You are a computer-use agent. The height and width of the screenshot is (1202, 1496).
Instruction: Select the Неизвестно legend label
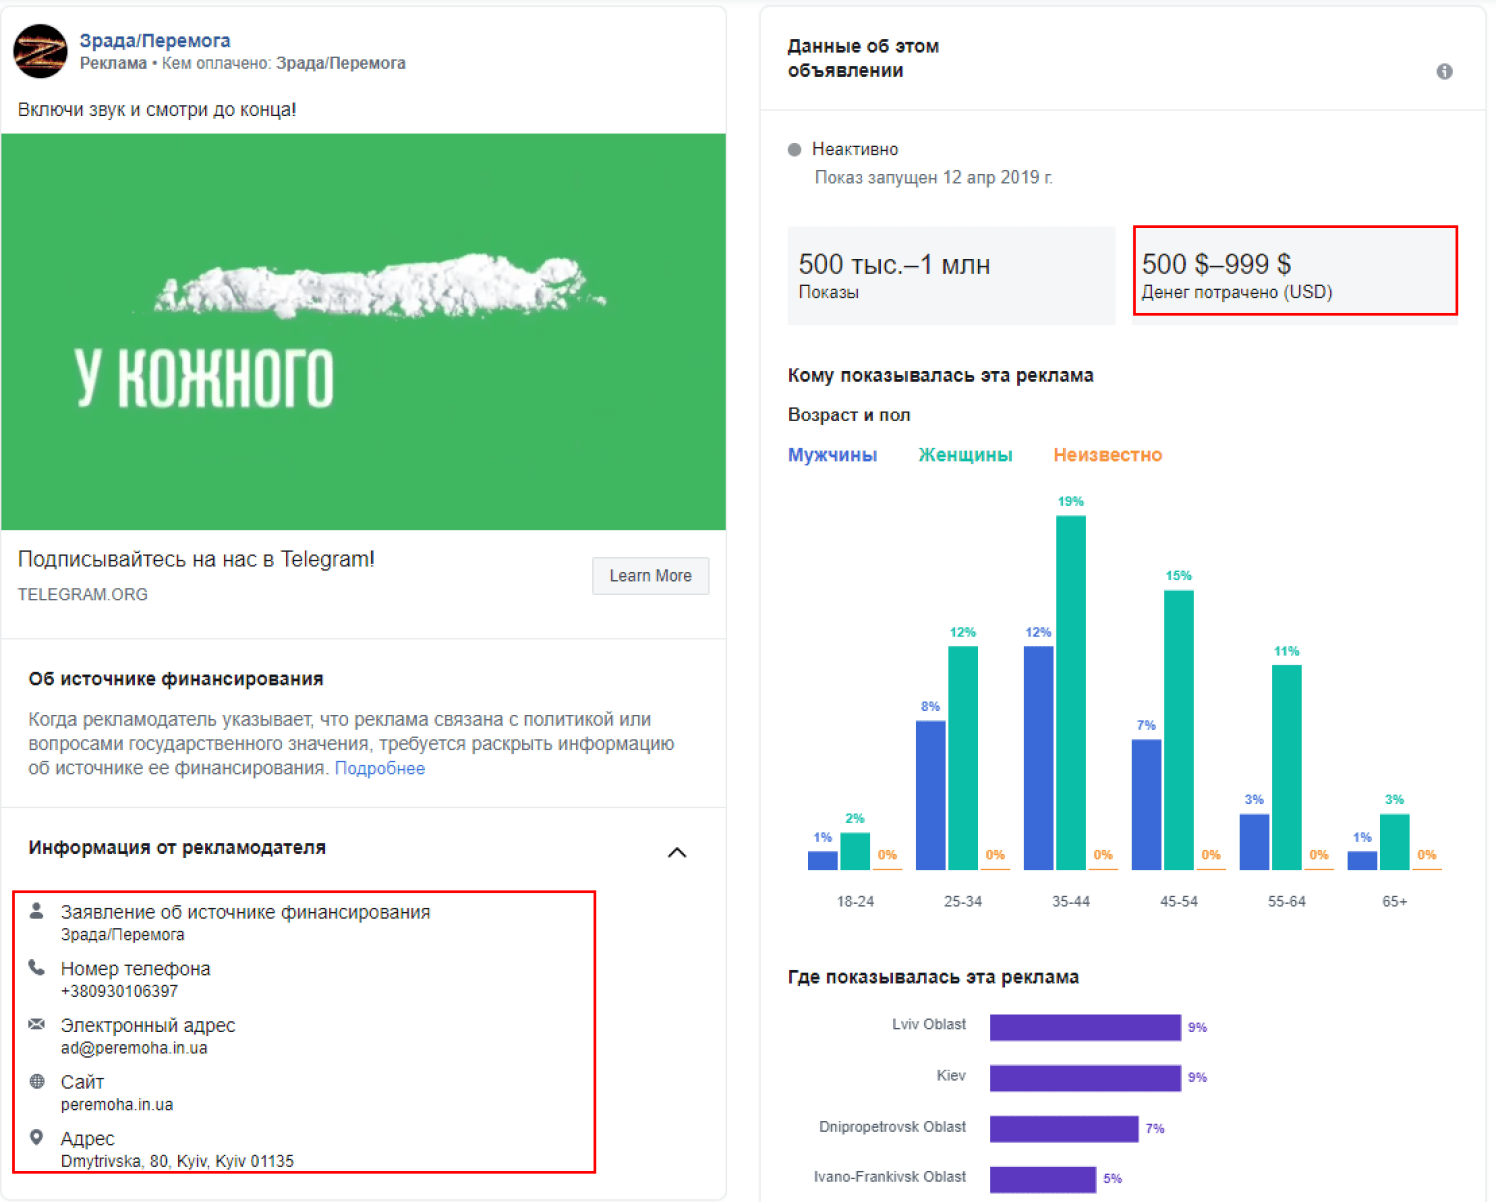[x=1107, y=455]
